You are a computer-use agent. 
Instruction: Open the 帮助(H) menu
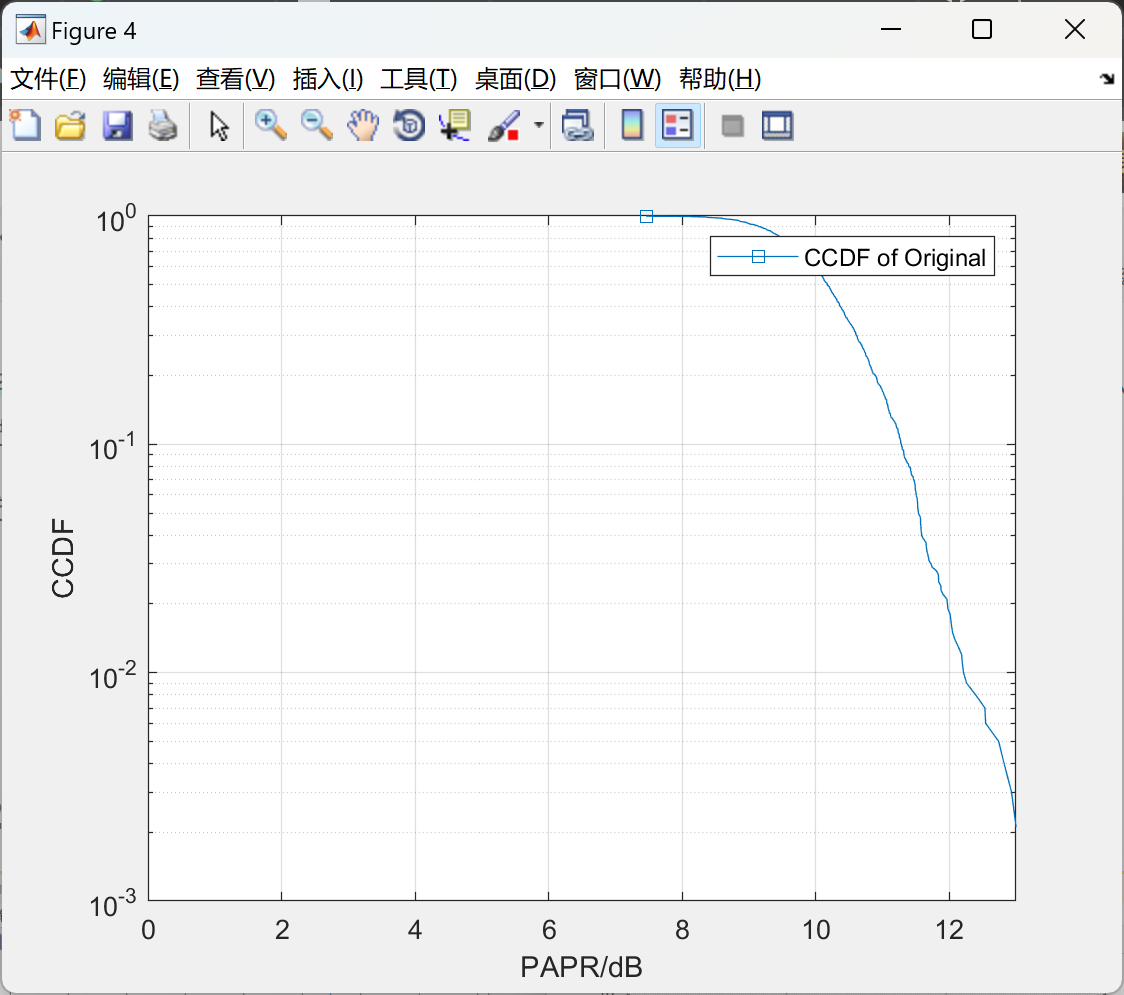pyautogui.click(x=720, y=79)
